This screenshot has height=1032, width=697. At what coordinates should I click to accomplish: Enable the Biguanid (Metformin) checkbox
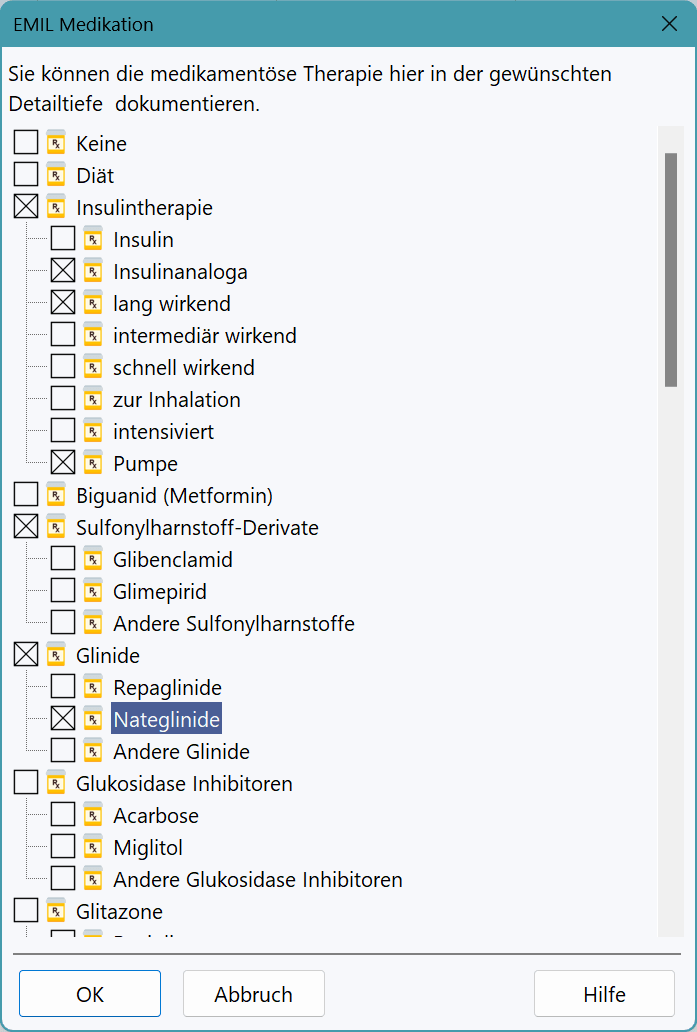(26, 495)
